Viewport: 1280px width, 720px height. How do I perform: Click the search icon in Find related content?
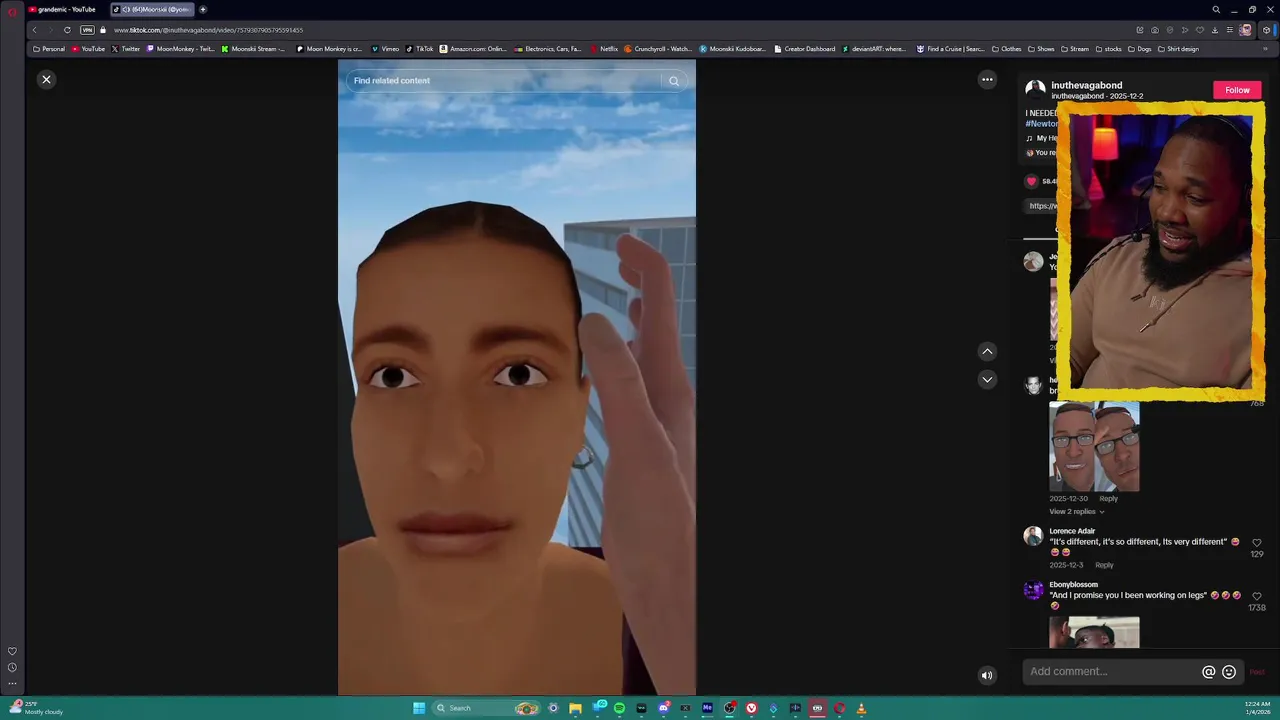674,81
